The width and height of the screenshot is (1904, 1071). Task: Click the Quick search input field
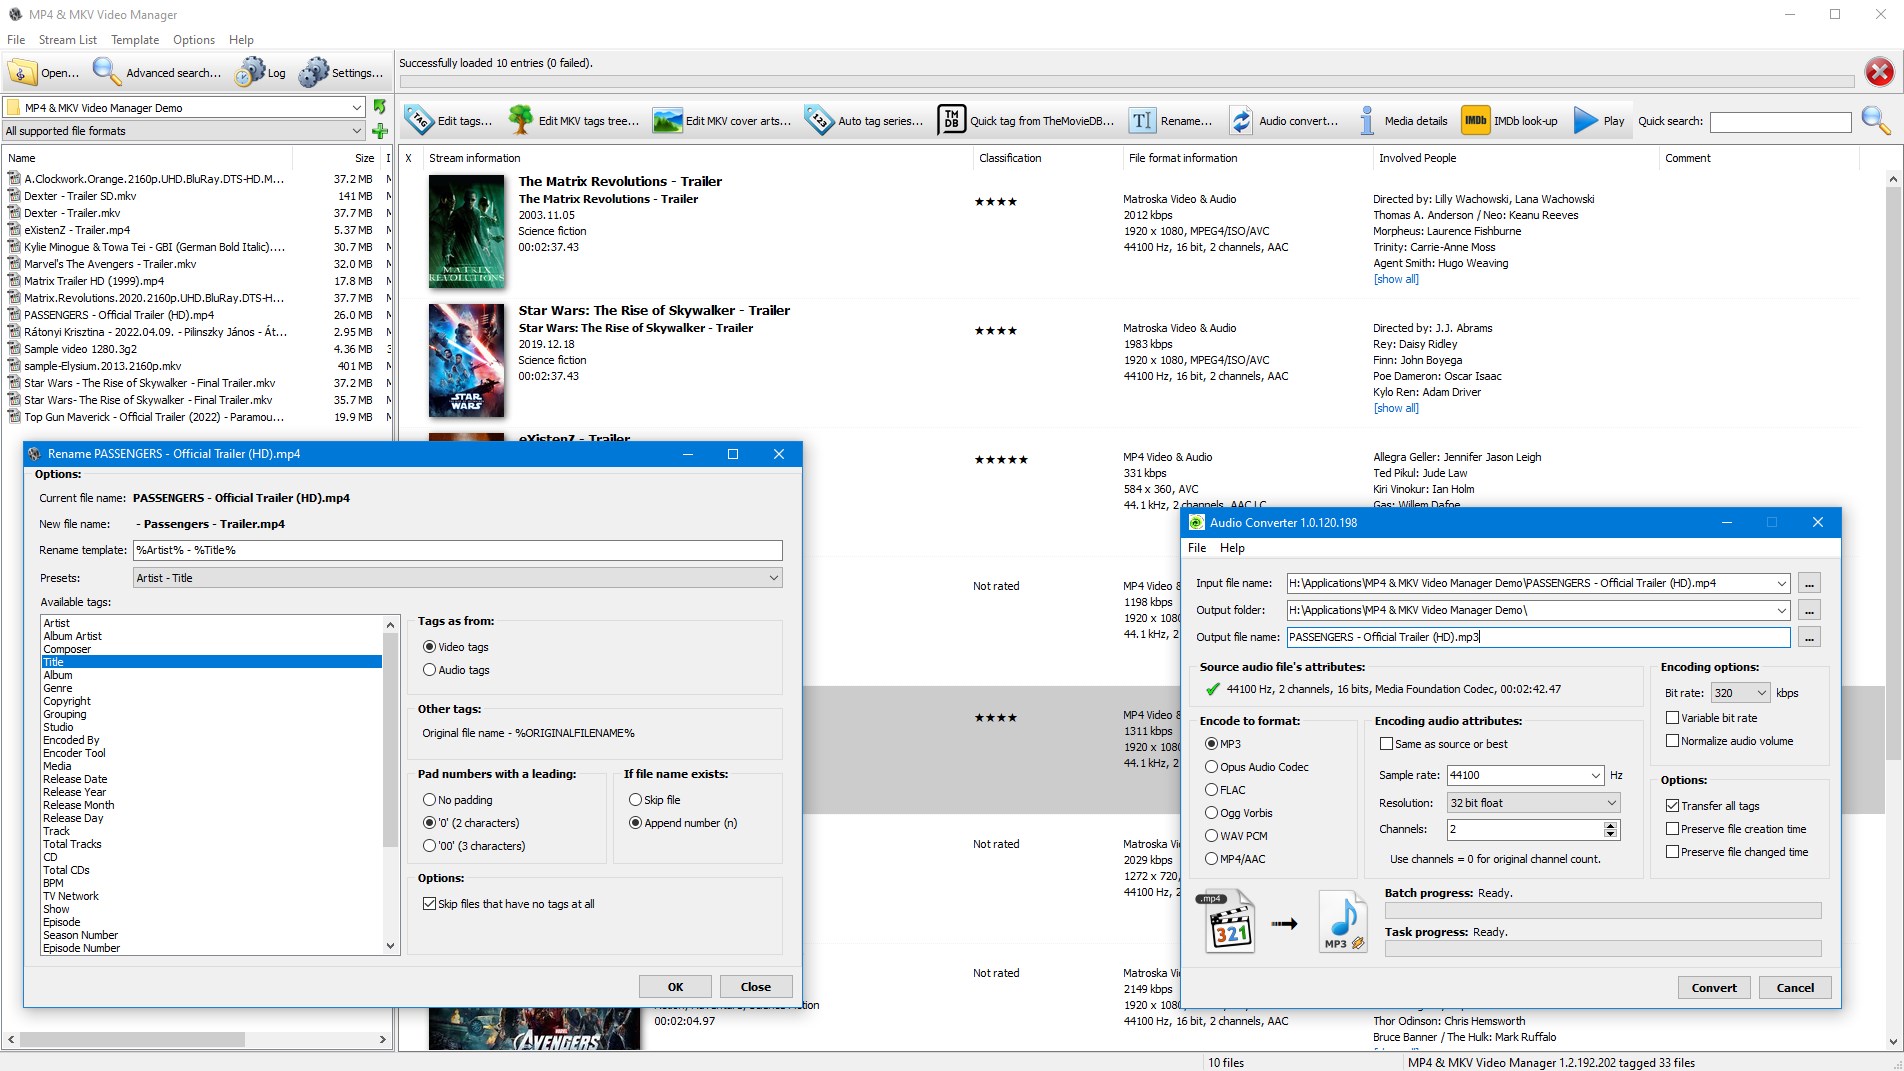click(x=1780, y=122)
